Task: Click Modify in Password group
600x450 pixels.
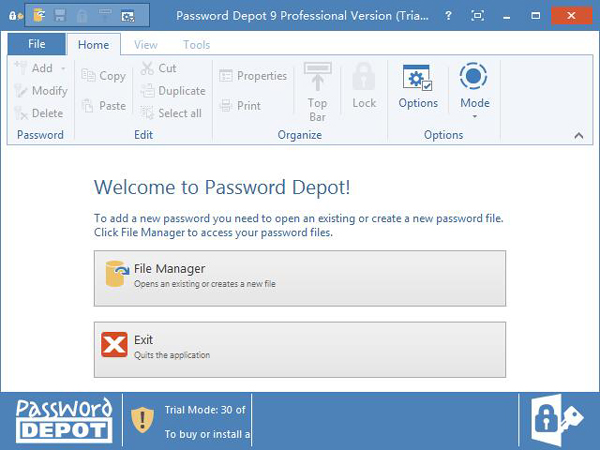Action: pyautogui.click(x=41, y=91)
